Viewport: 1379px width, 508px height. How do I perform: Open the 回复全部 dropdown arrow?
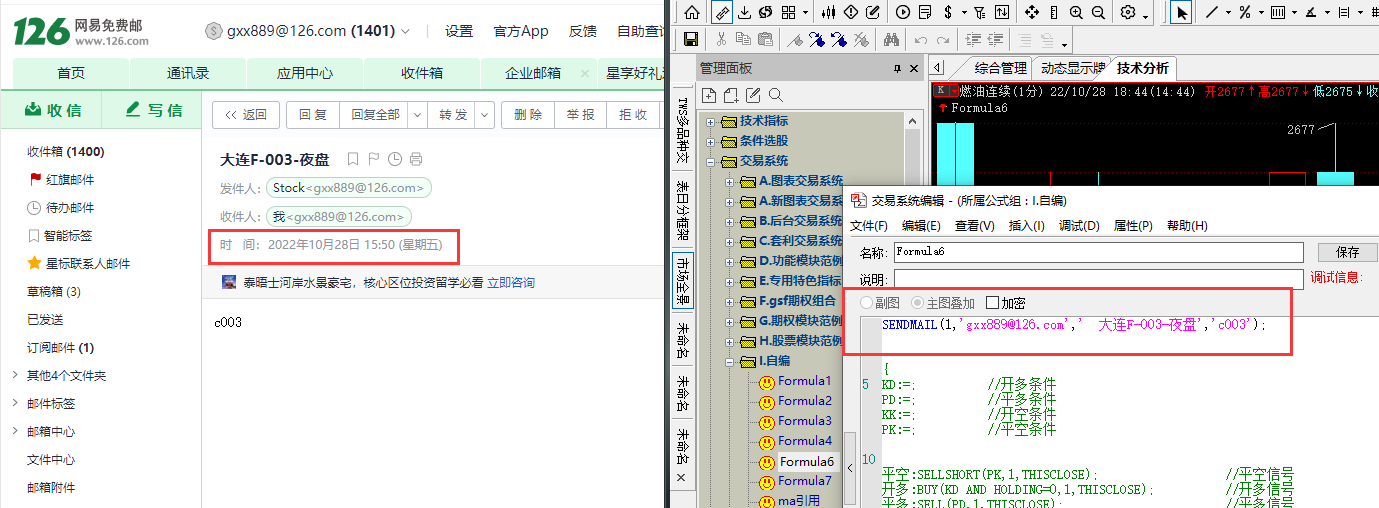coord(418,115)
